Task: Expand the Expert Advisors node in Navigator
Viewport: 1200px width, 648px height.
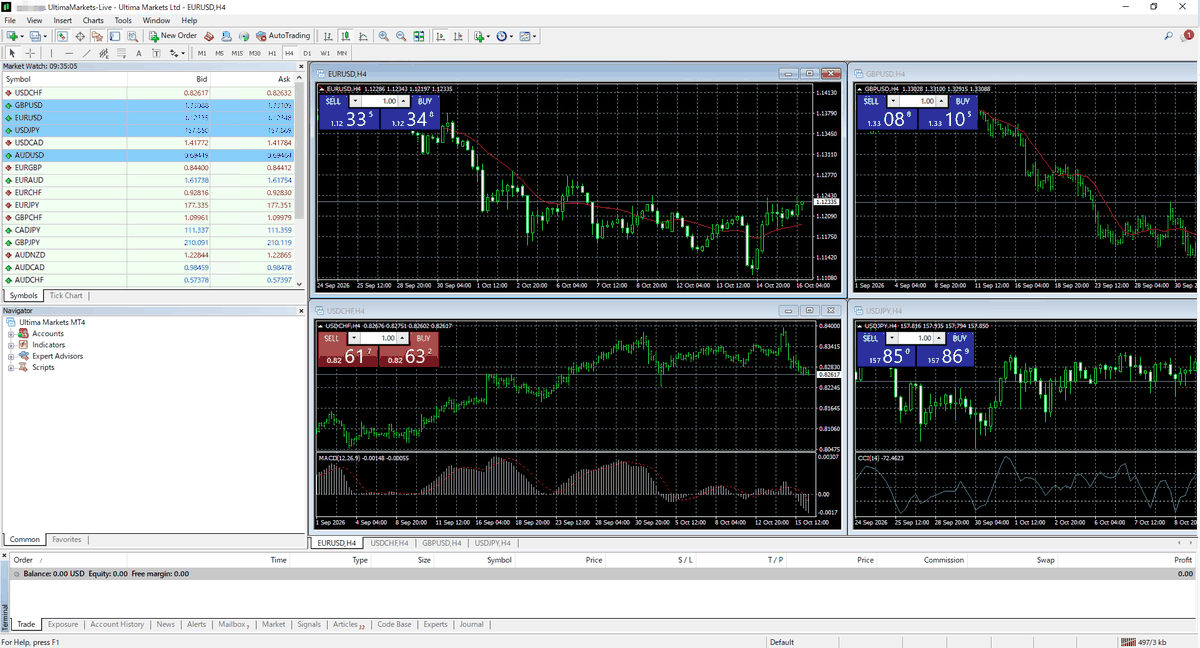Action: [x=11, y=356]
